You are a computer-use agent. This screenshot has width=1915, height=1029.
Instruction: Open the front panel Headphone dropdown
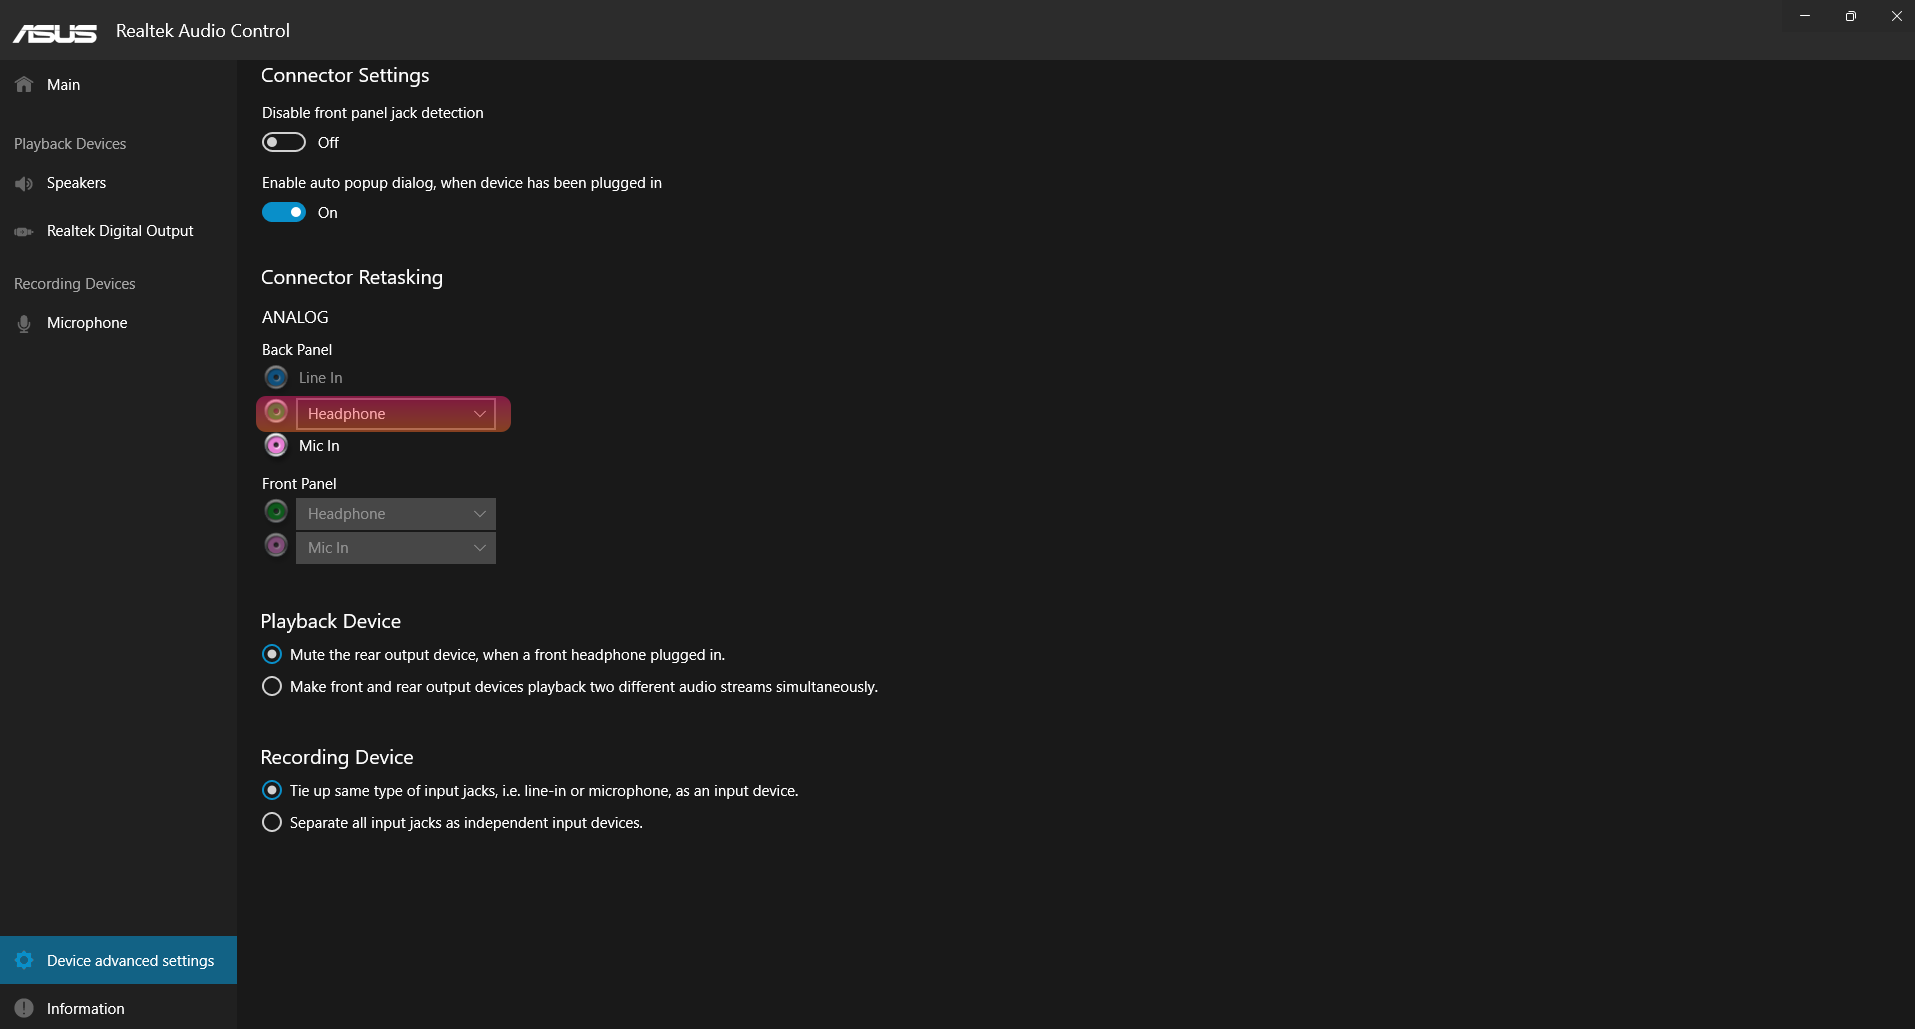click(396, 513)
